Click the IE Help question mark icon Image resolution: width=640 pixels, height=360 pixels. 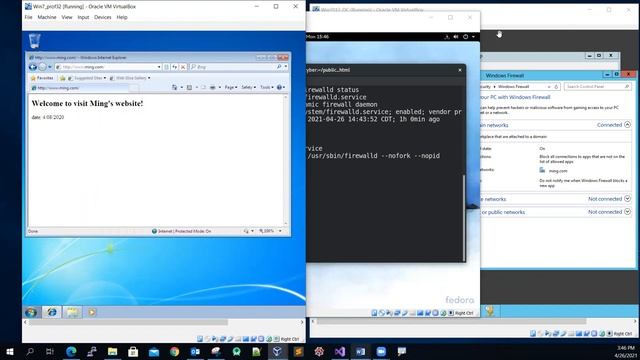[280, 87]
